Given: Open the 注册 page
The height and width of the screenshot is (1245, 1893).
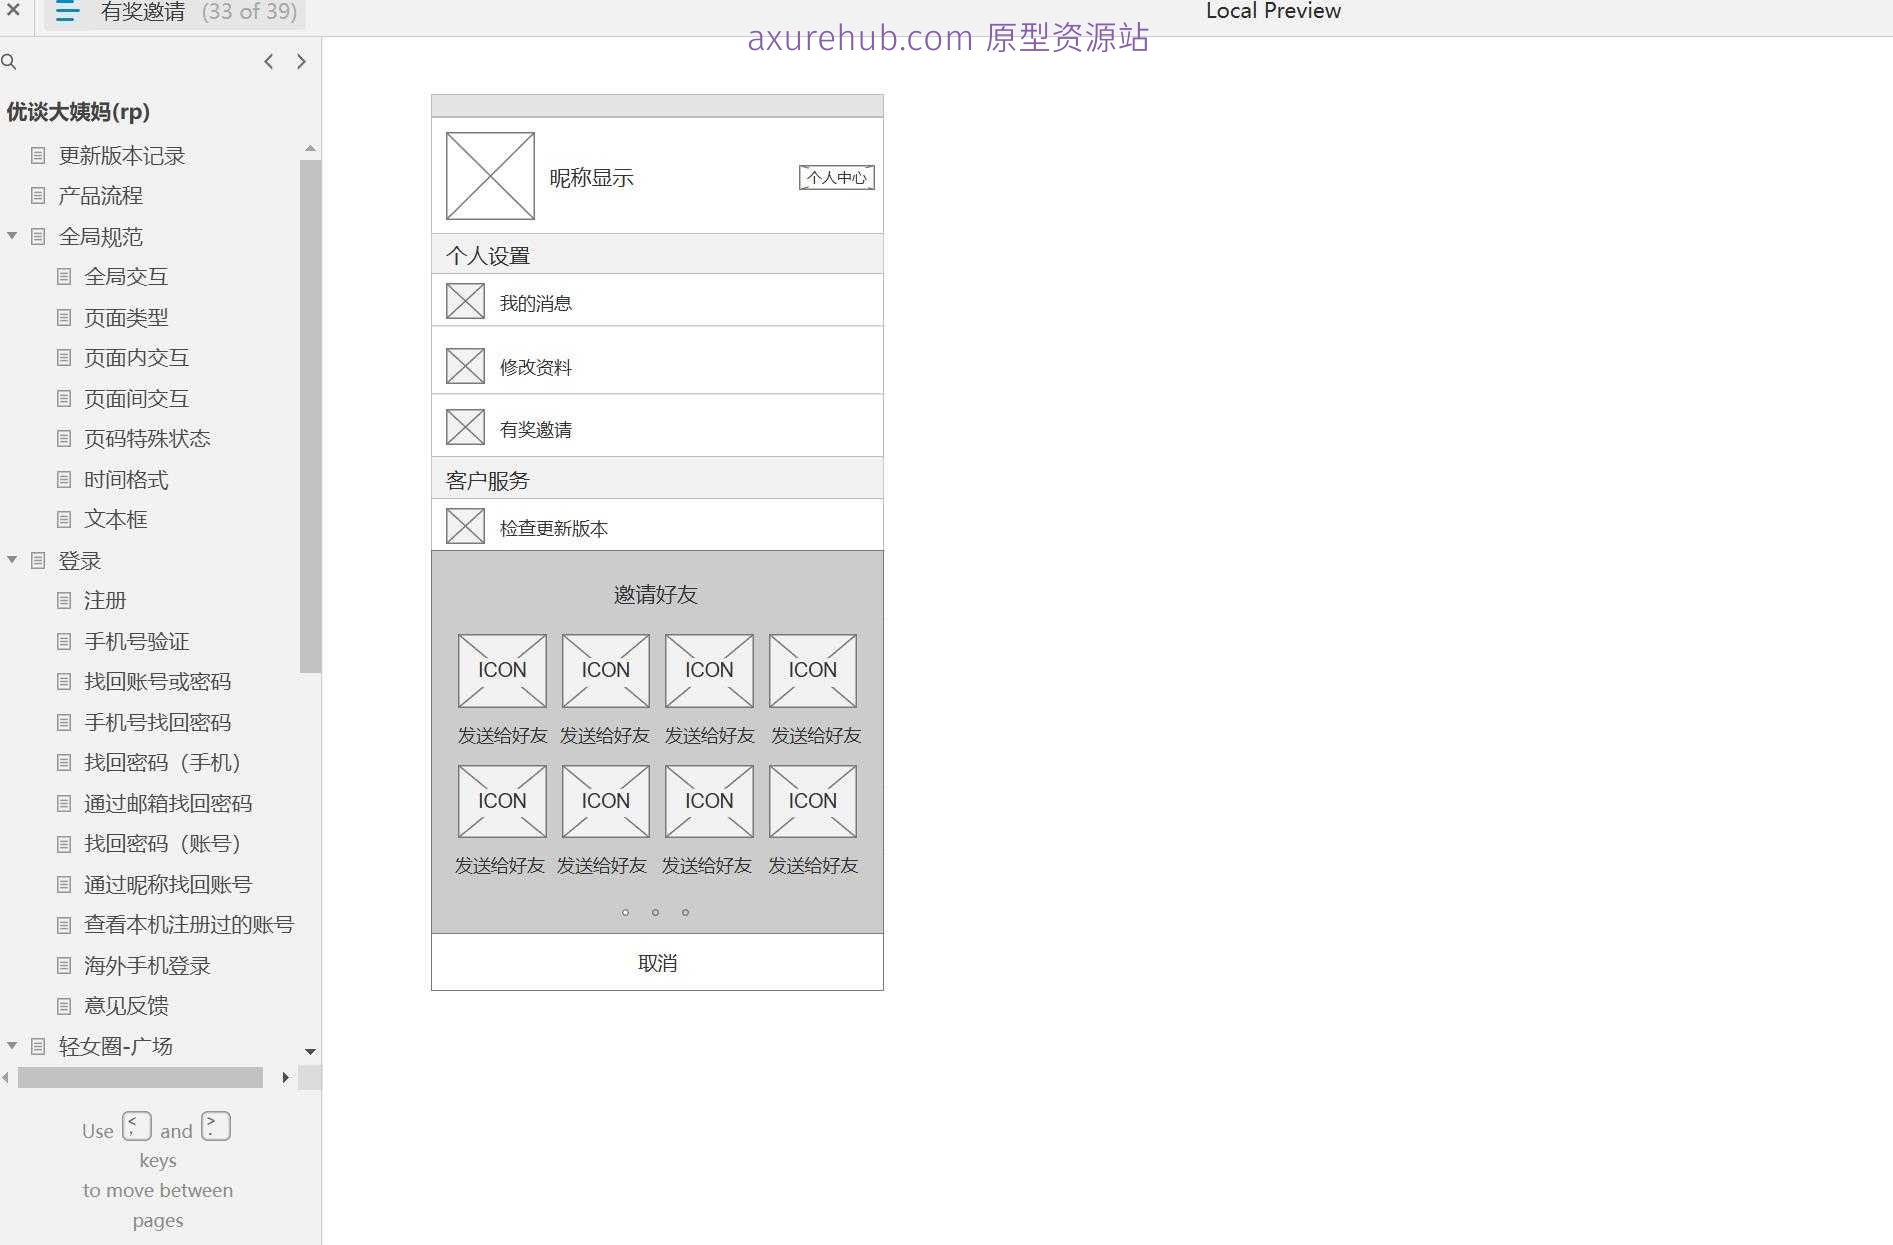Looking at the screenshot, I should 105,601.
